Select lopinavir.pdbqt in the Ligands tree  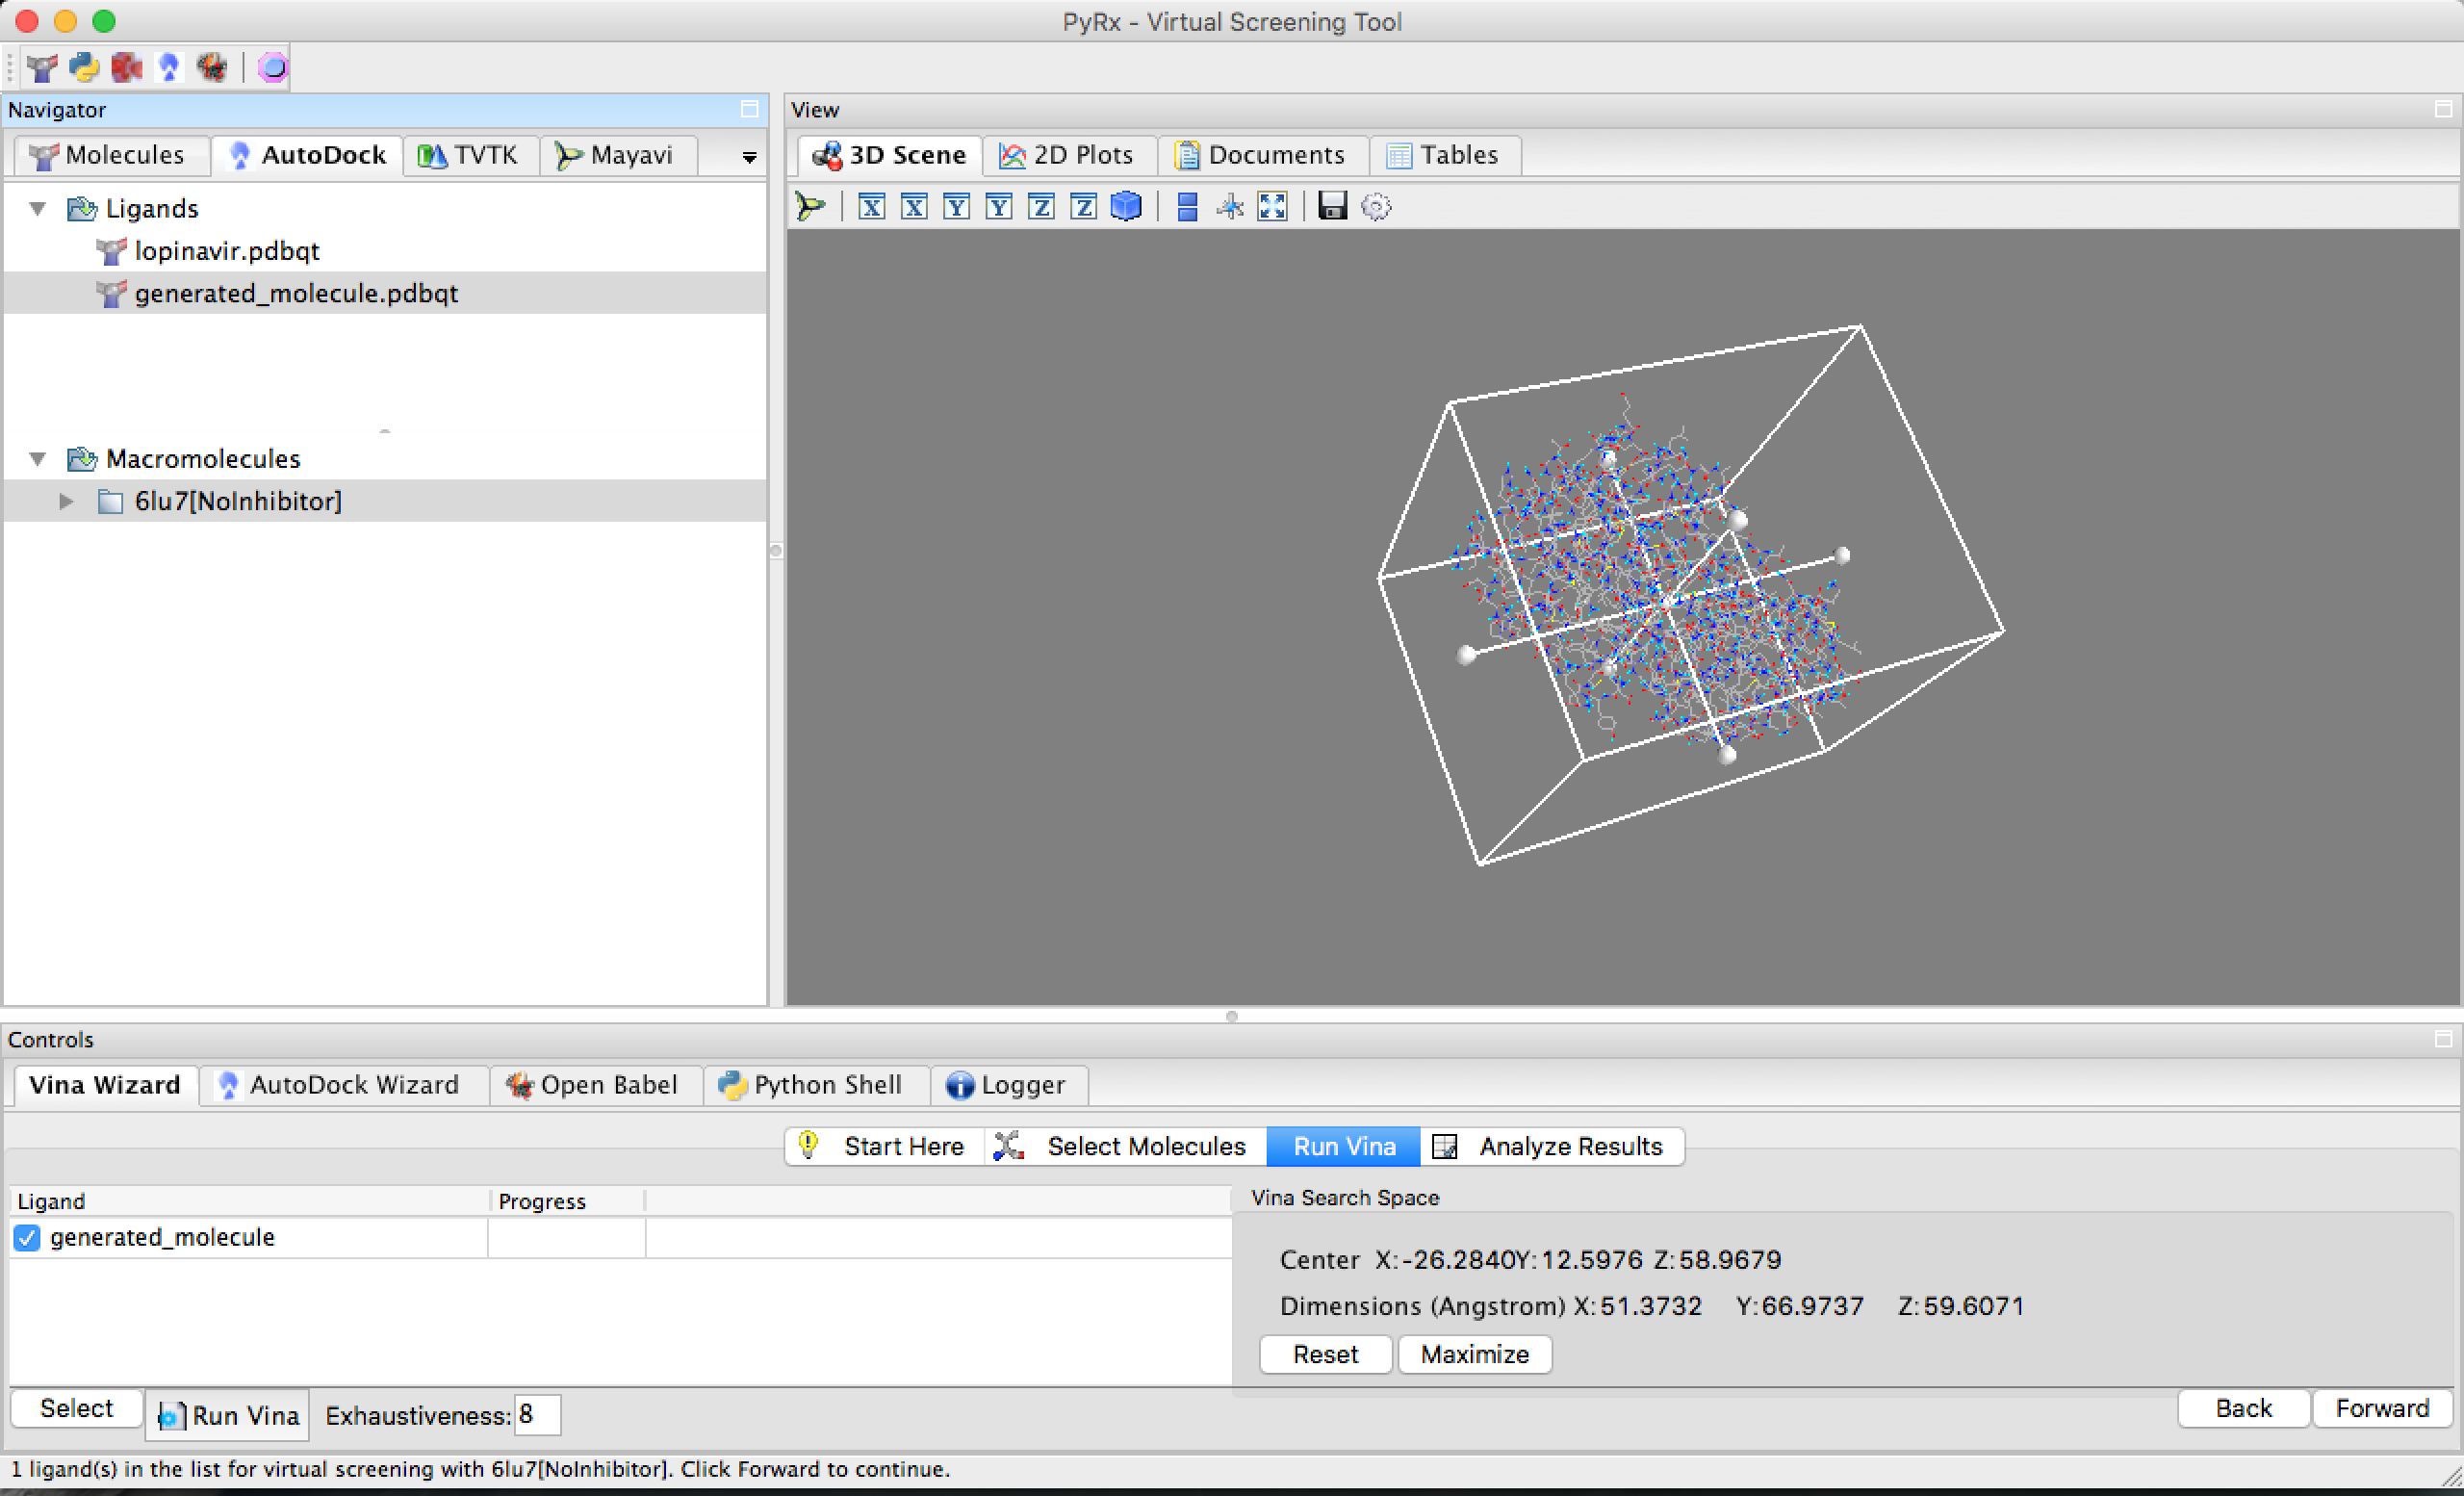coord(227,251)
